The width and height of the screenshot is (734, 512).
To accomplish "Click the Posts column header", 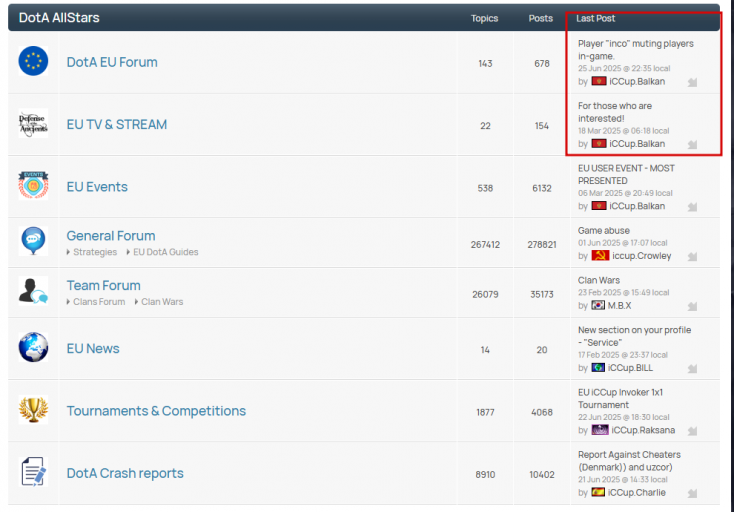I will (541, 18).
